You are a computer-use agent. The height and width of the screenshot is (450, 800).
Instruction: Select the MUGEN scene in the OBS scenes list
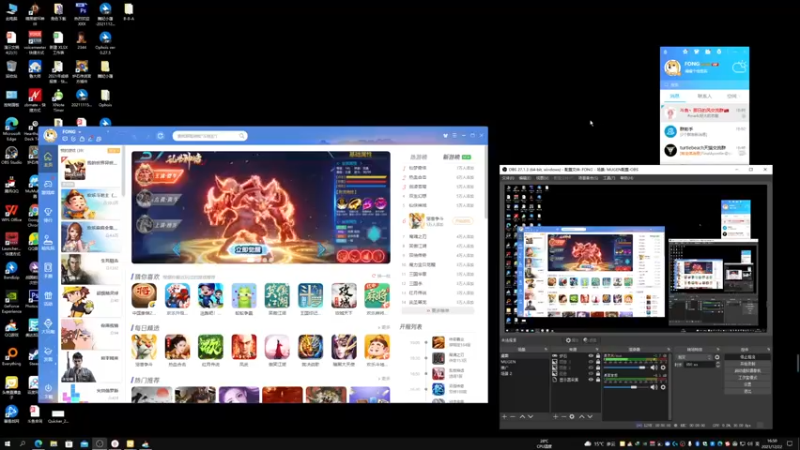(509, 362)
